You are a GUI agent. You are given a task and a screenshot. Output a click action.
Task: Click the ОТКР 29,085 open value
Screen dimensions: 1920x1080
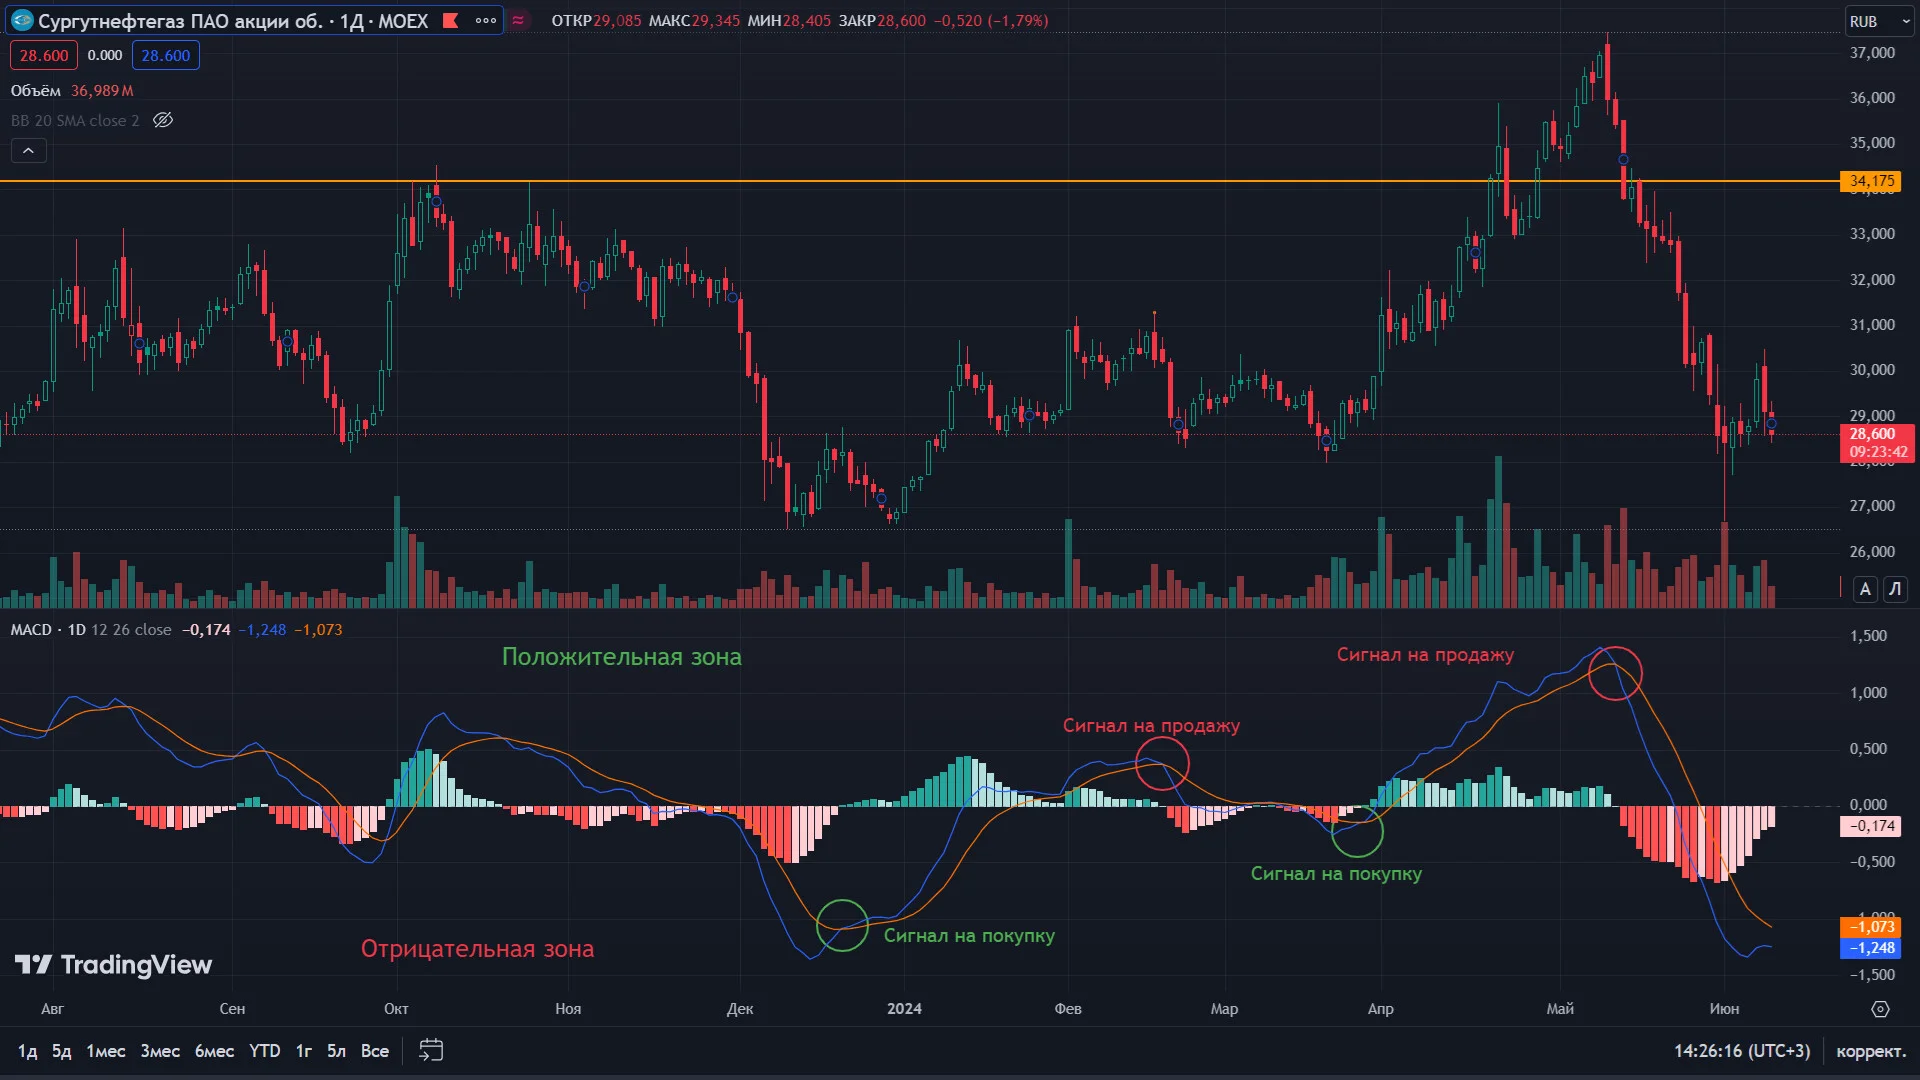[597, 21]
